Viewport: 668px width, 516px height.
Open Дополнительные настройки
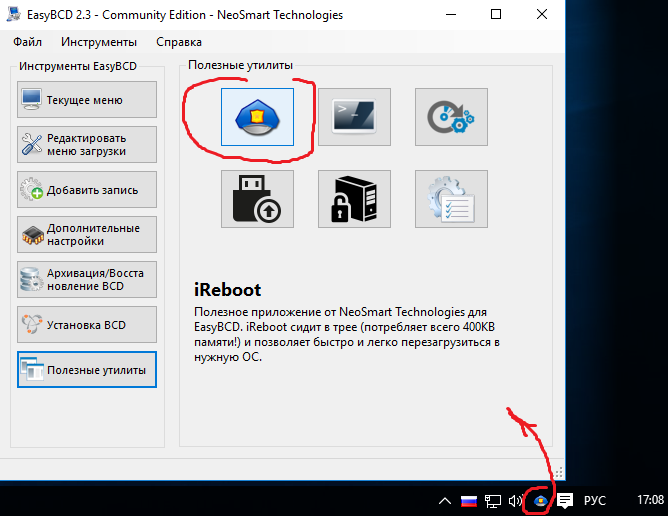[87, 234]
